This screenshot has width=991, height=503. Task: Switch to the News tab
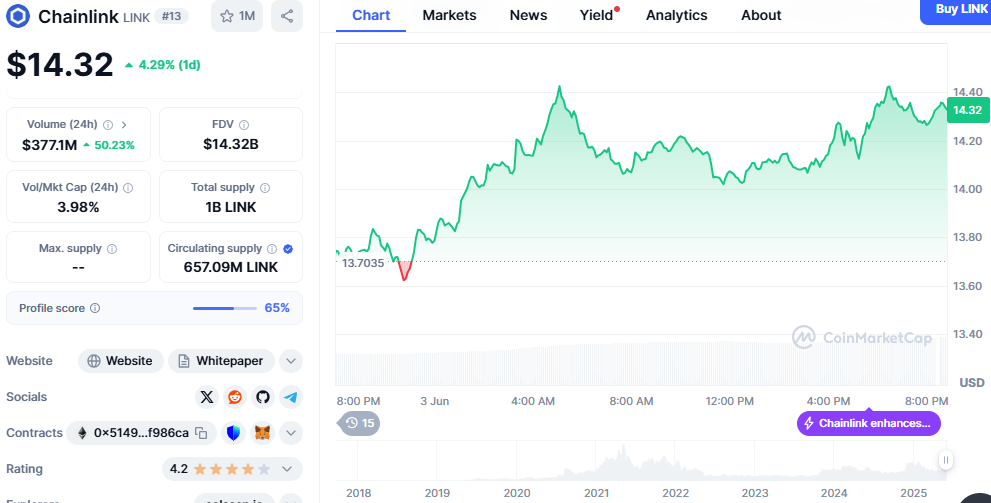[528, 15]
